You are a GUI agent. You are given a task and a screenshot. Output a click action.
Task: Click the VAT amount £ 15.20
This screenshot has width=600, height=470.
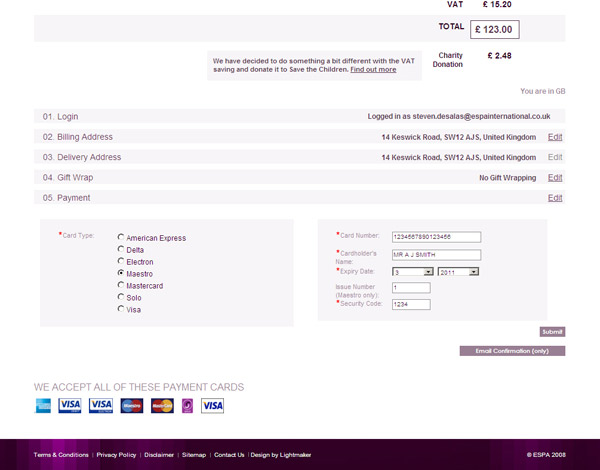pyautogui.click(x=497, y=4)
